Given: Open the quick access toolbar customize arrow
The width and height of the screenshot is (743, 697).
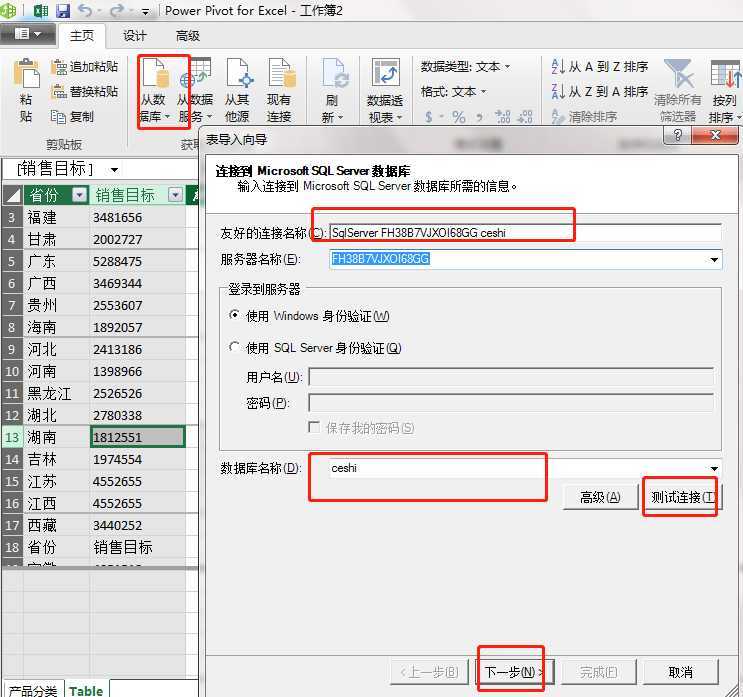Looking at the screenshot, I should click(x=145, y=11).
